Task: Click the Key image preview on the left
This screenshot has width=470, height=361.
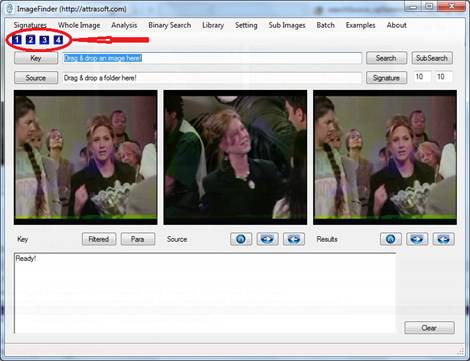Action: click(x=86, y=157)
